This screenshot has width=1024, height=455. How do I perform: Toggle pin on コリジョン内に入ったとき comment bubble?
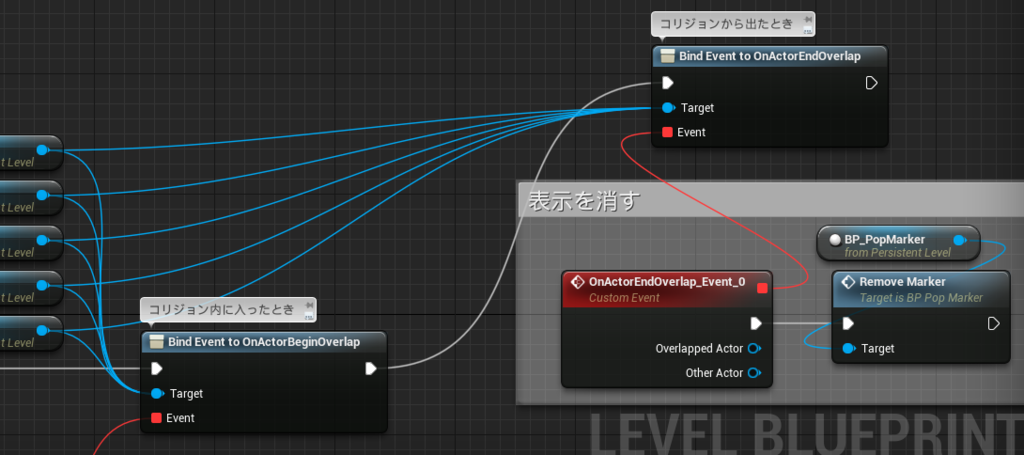coord(308,306)
